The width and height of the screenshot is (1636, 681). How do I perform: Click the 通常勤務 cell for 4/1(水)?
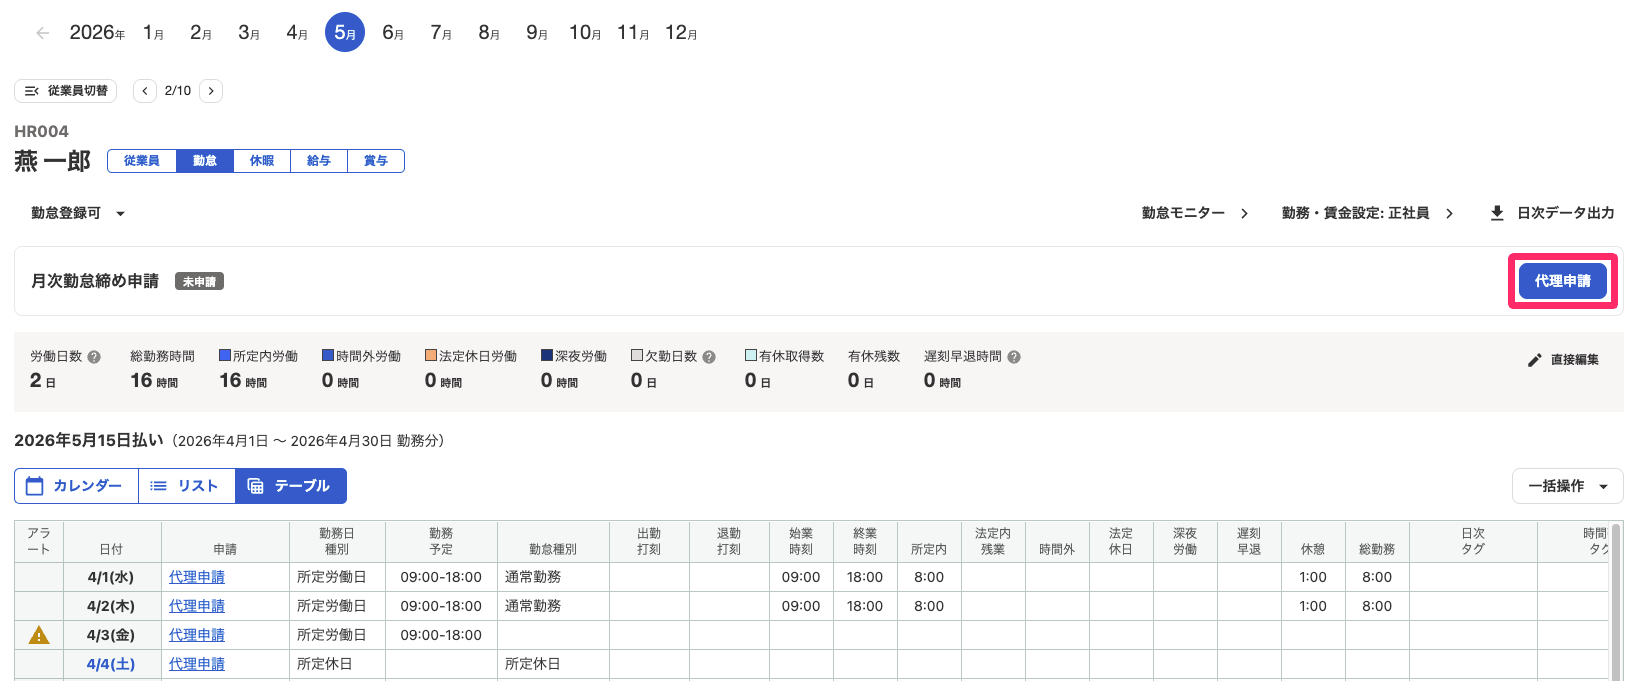(x=553, y=577)
